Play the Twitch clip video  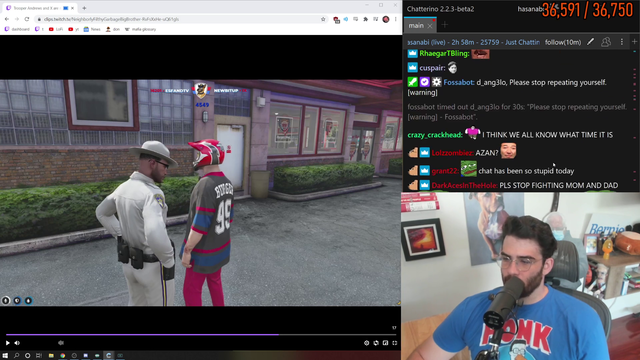(7, 343)
